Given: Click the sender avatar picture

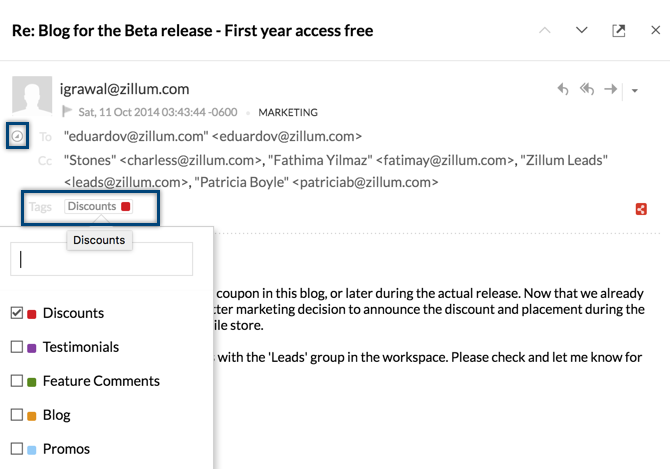Looking at the screenshot, I should click(x=31, y=97).
